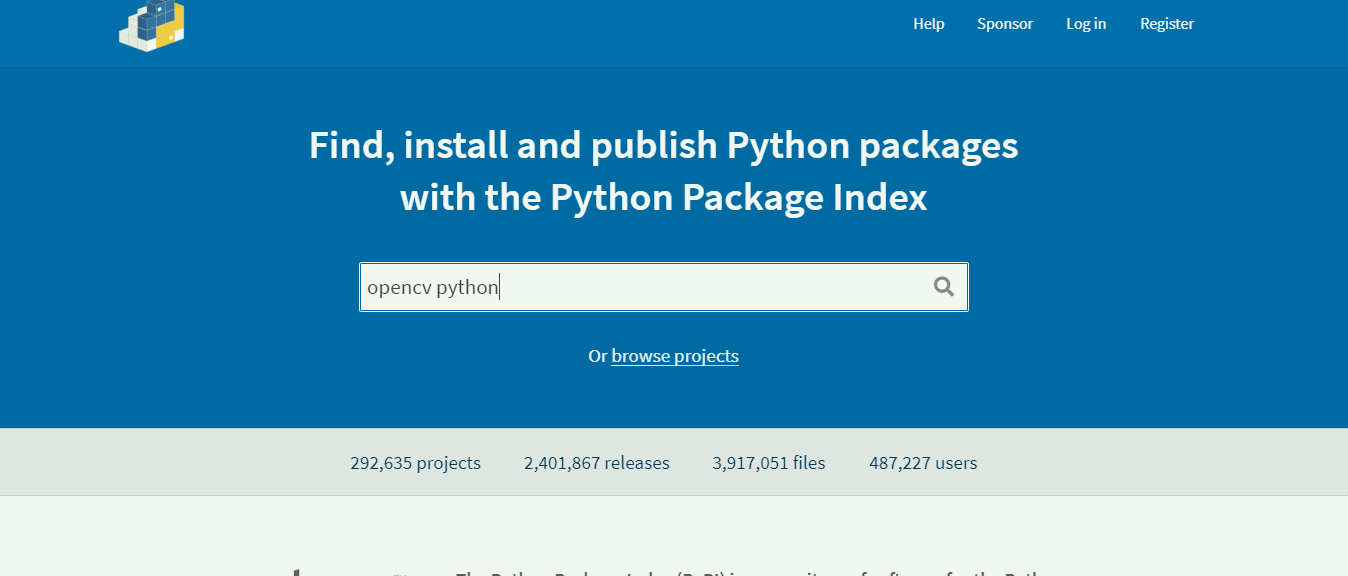
Task: Click the 'with the Python Package Index' line
Action: point(663,198)
